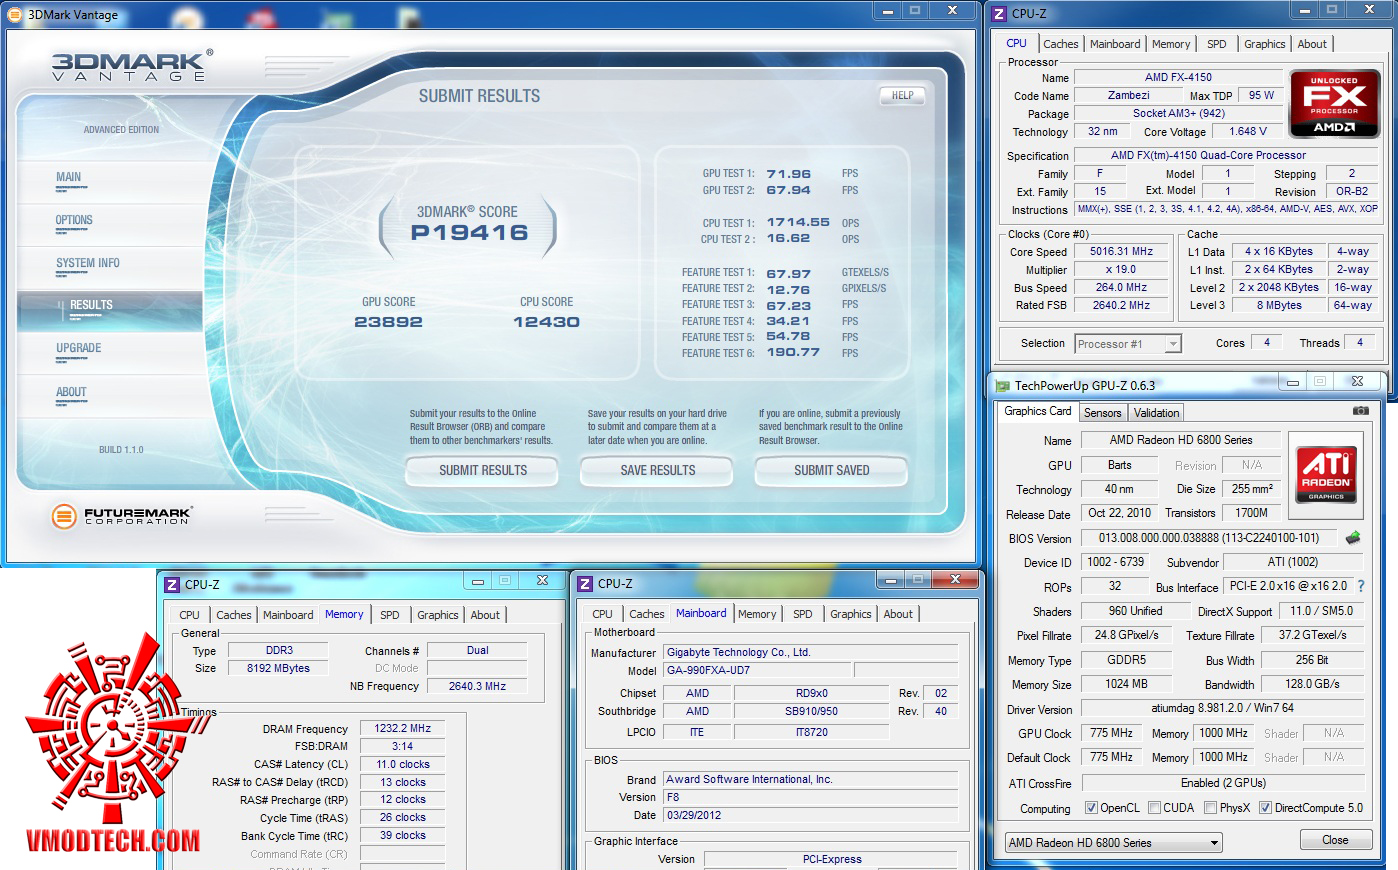
Task: Click the SUBMIT RESULTS button
Action: click(483, 470)
